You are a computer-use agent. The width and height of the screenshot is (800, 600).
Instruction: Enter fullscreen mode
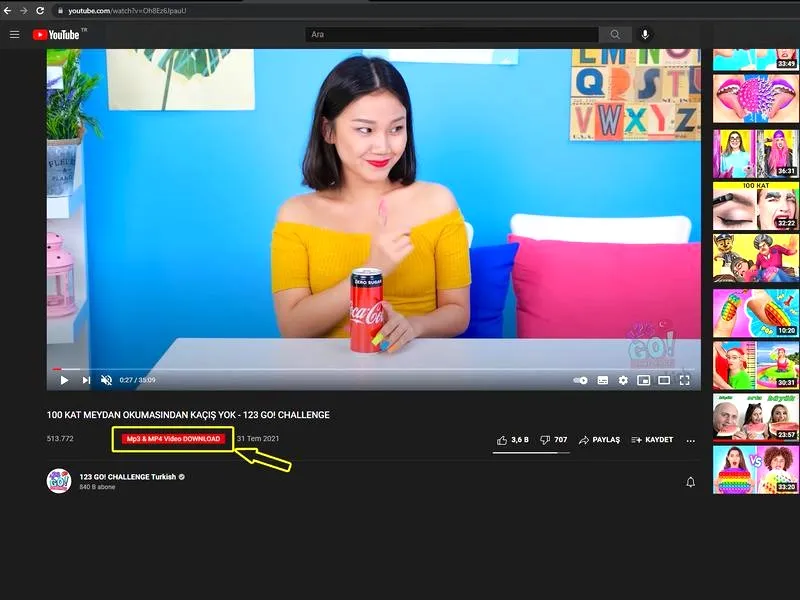(x=685, y=380)
